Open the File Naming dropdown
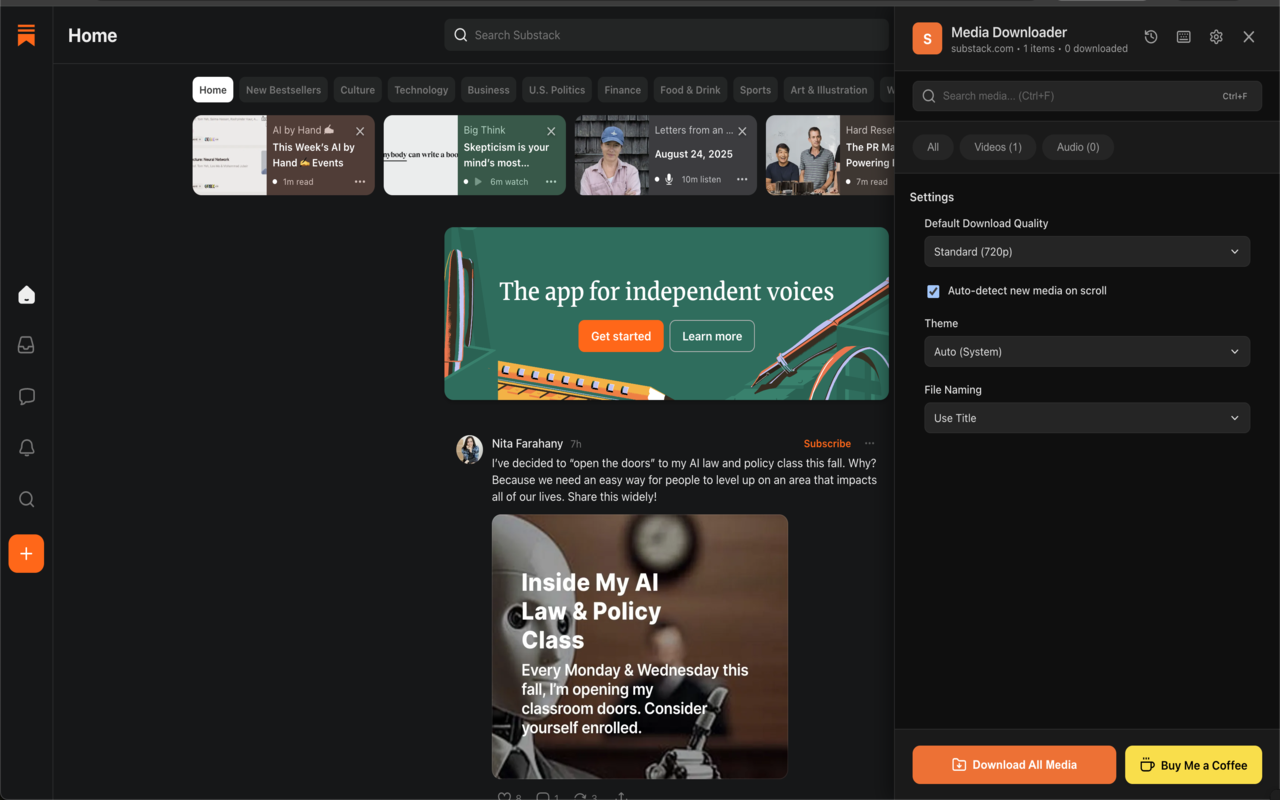The image size is (1280, 800). pos(1087,418)
